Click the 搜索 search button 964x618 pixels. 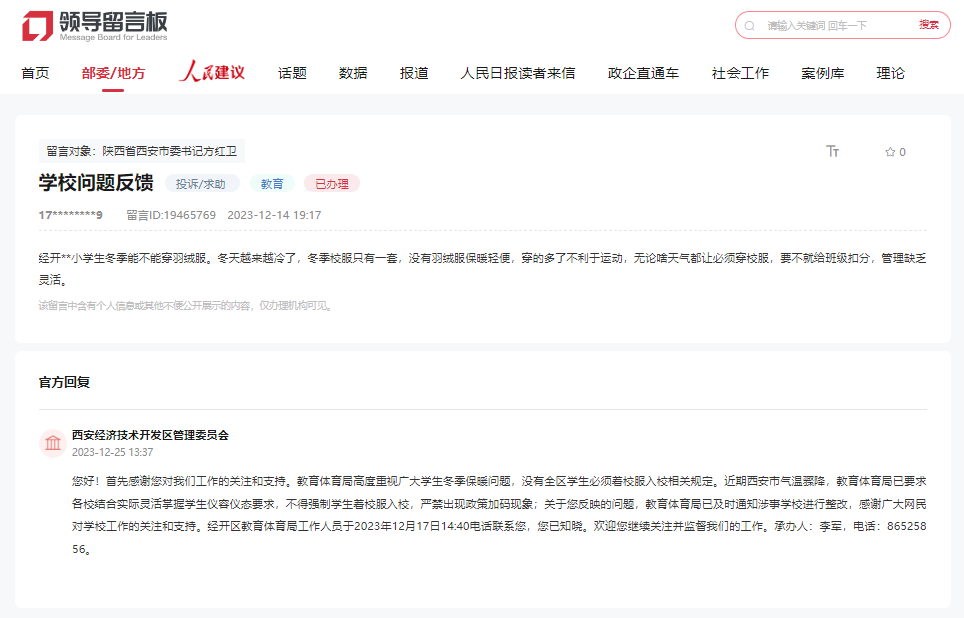(930, 25)
